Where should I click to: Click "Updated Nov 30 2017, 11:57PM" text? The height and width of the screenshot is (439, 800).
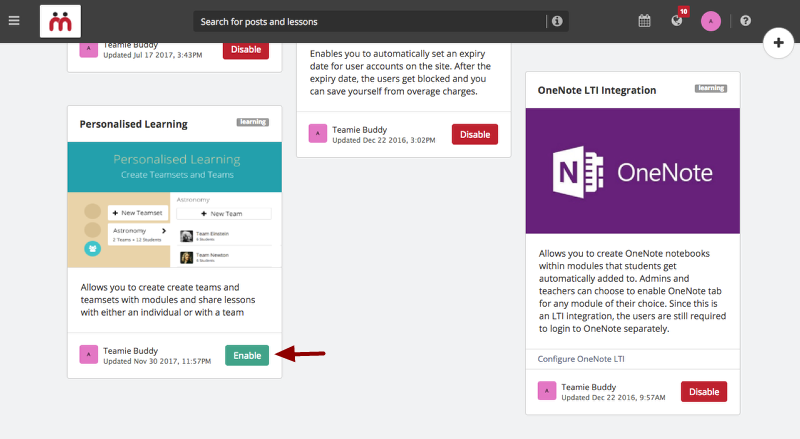pyautogui.click(x=157, y=361)
